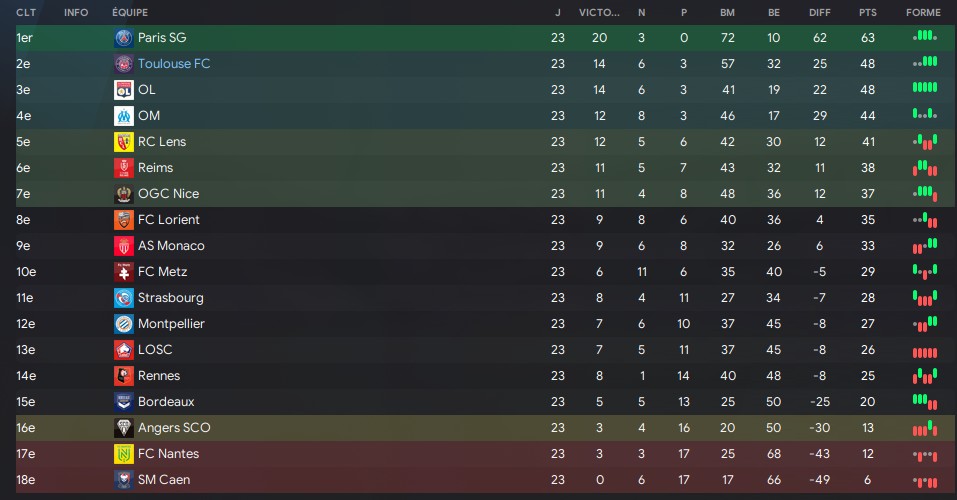Click the SM Caen team name
957x500 pixels.
[x=164, y=480]
